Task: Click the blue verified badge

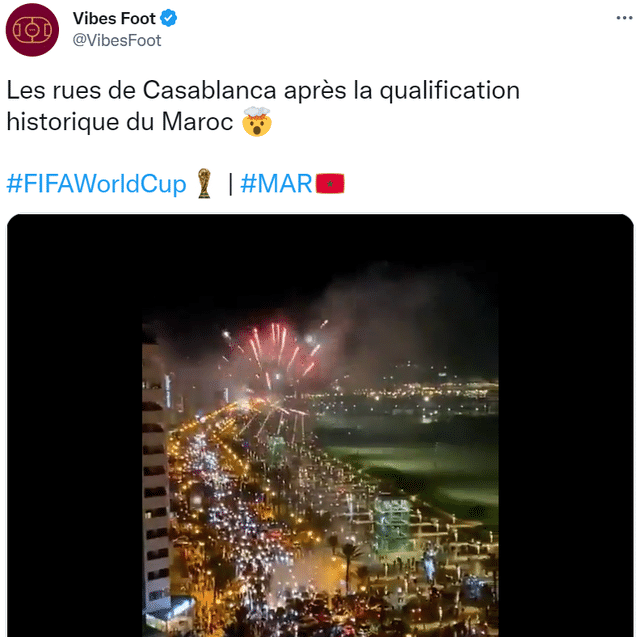Action: 171,18
